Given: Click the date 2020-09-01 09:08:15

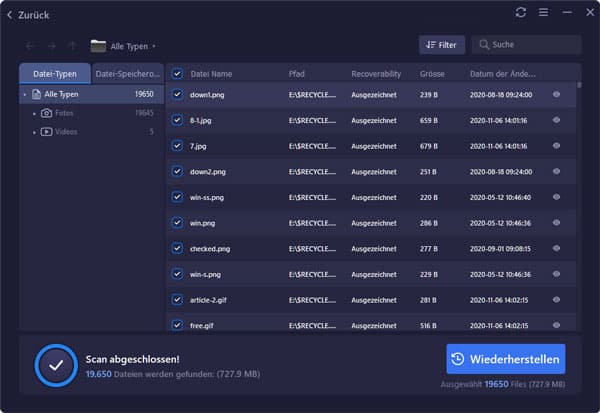Looking at the screenshot, I should [x=500, y=249].
